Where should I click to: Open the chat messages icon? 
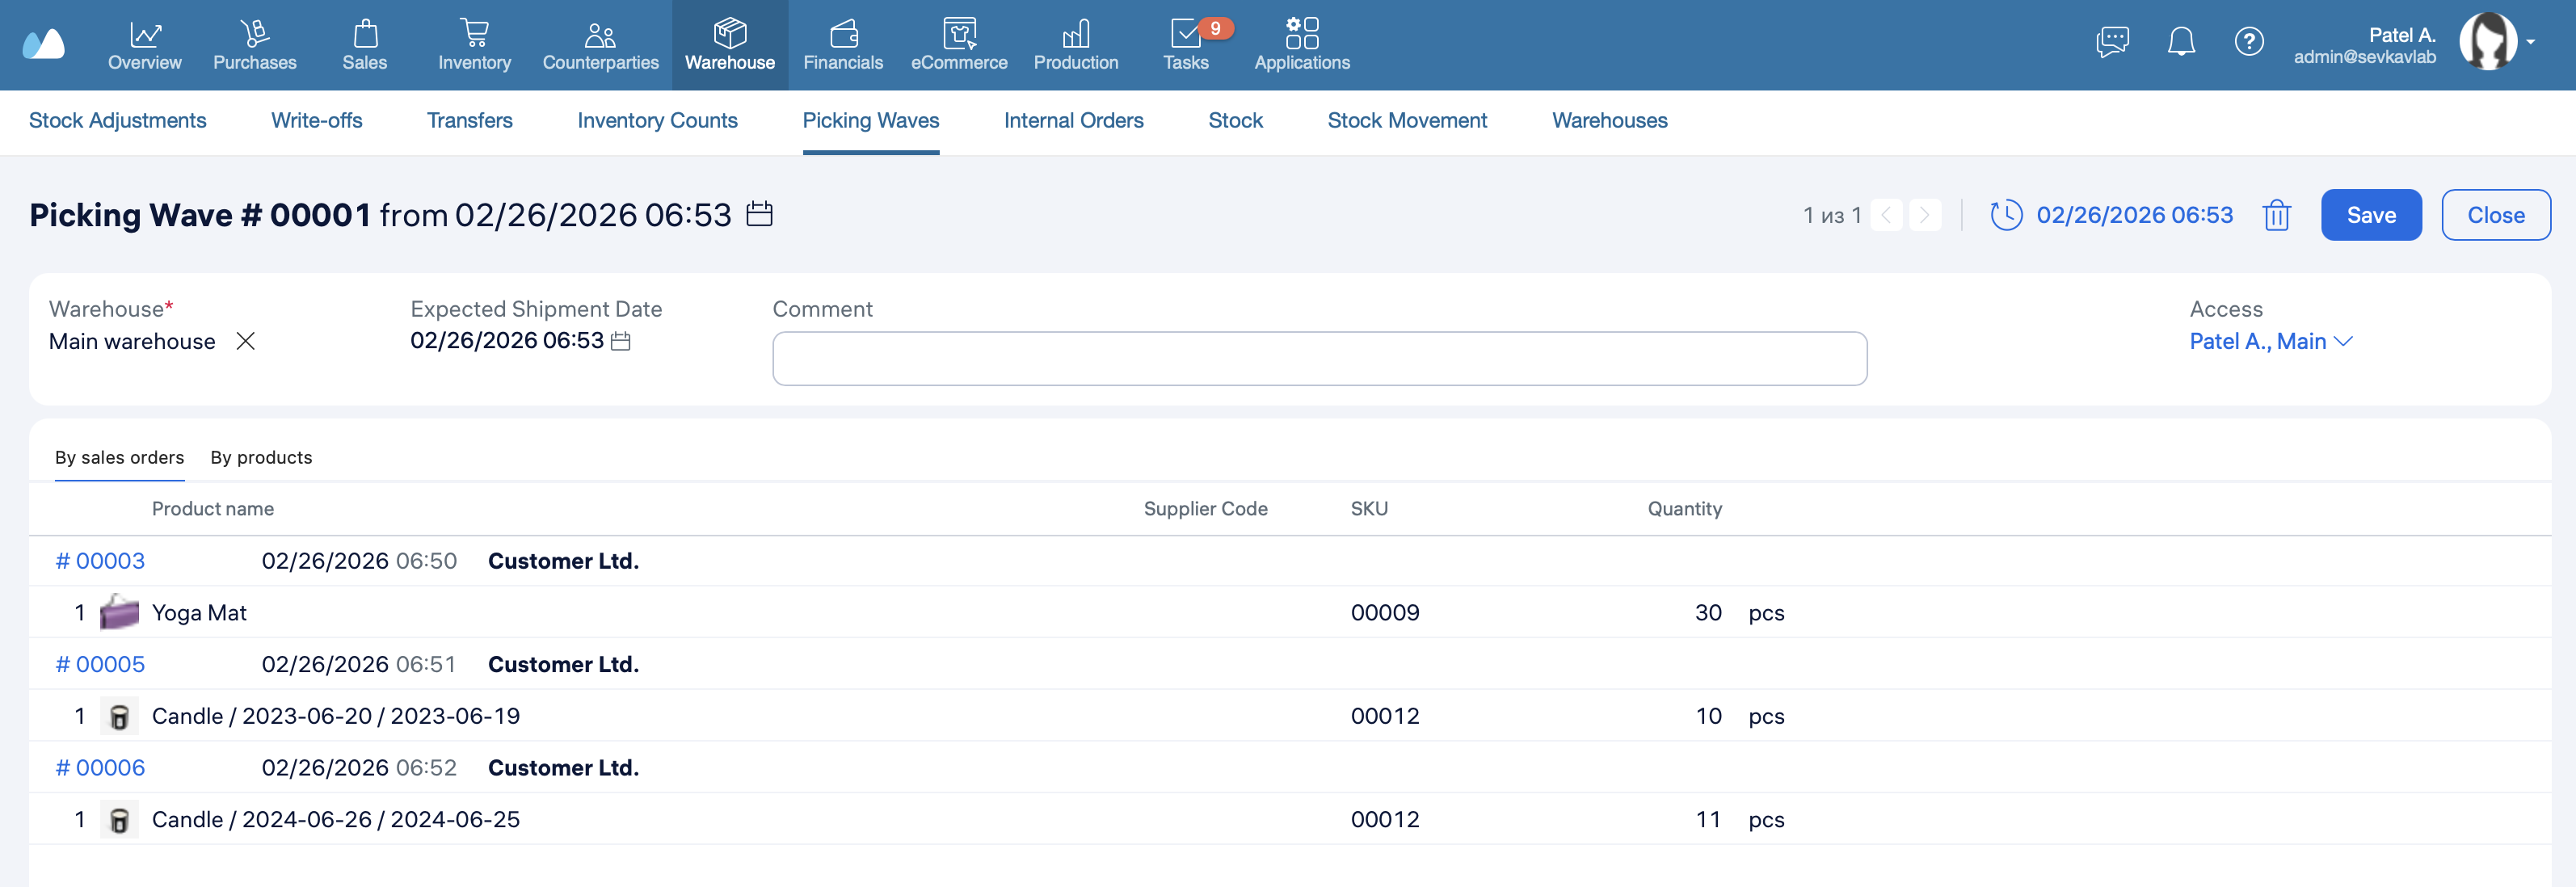2112,42
